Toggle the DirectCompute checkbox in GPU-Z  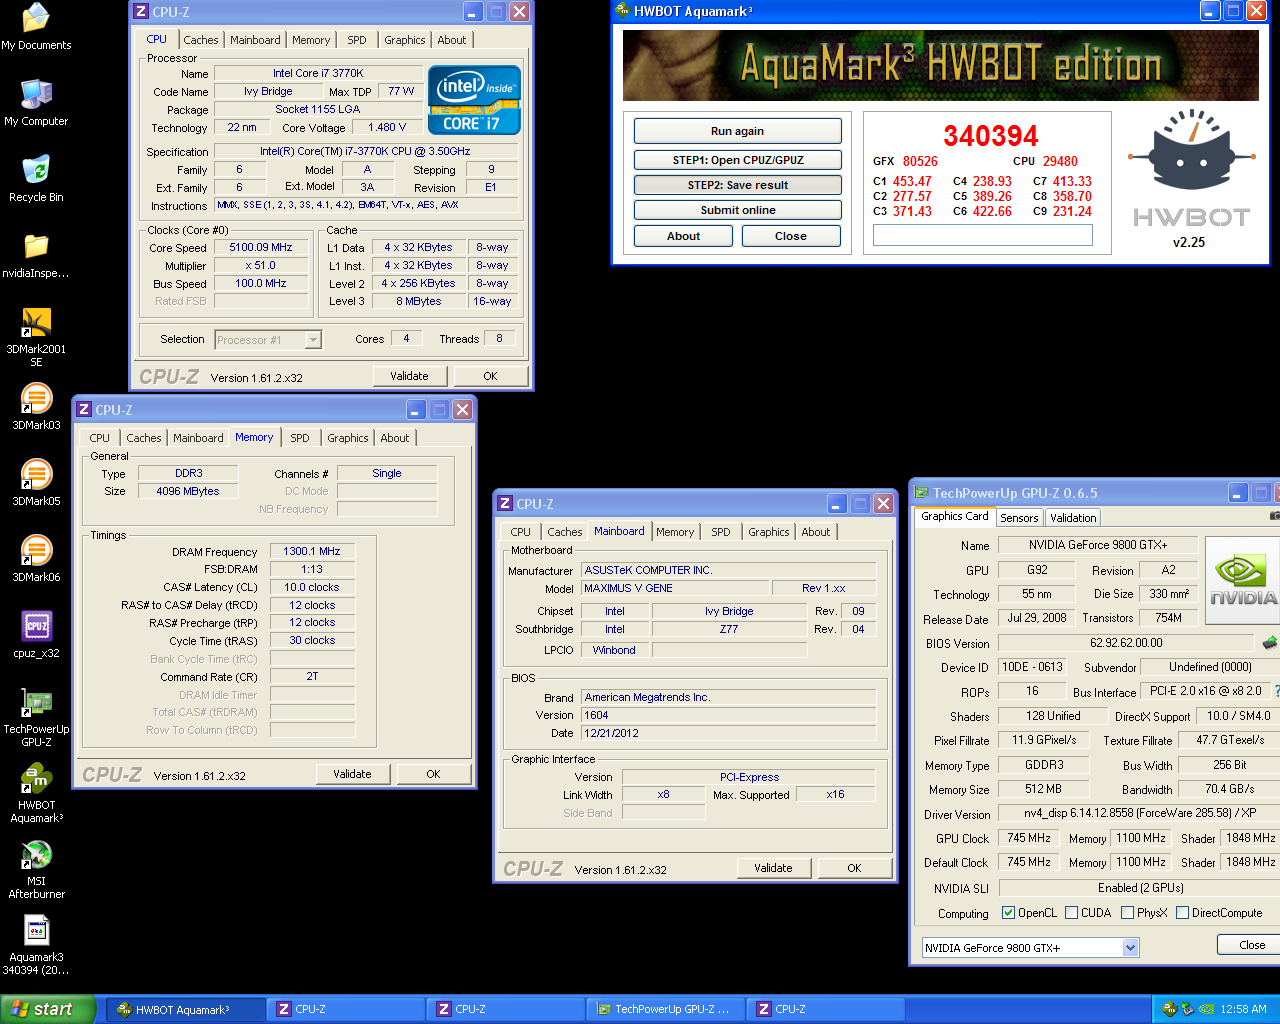[x=1182, y=912]
